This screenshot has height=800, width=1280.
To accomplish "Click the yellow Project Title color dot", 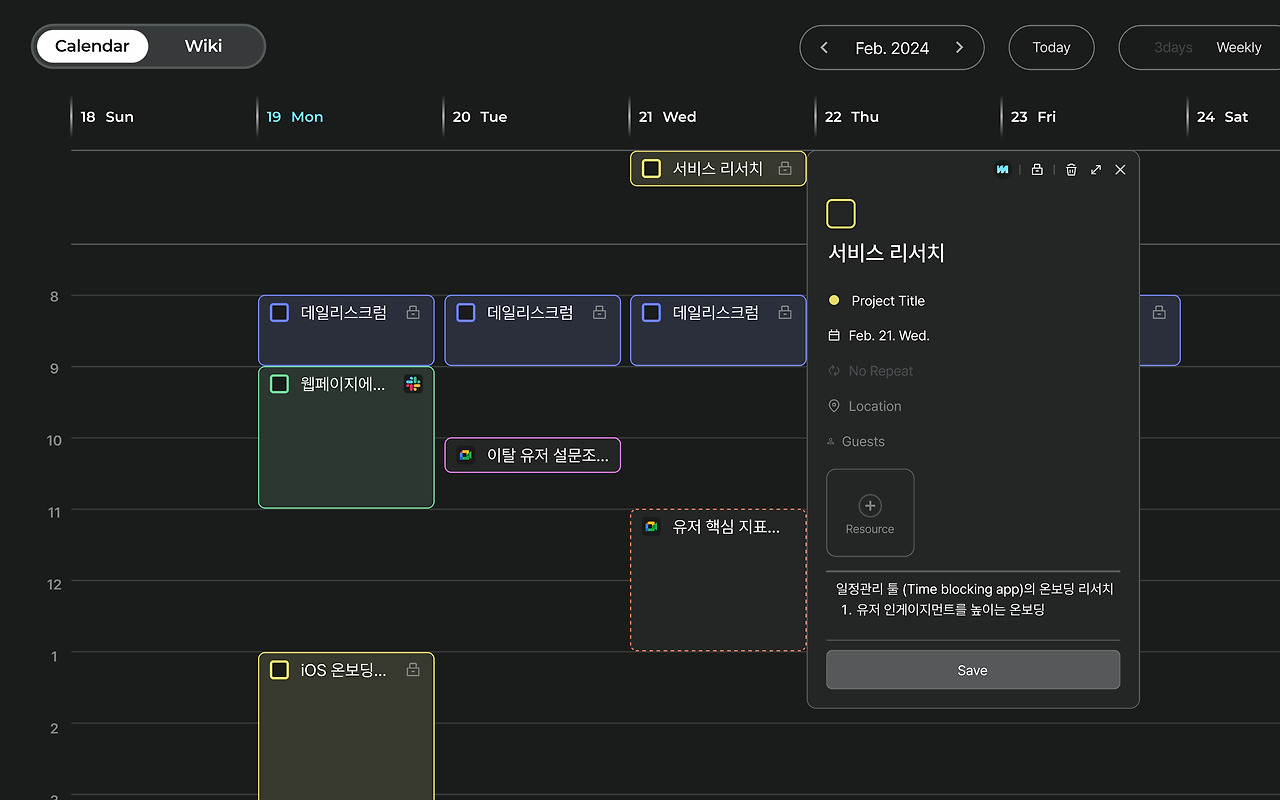I will click(x=834, y=300).
